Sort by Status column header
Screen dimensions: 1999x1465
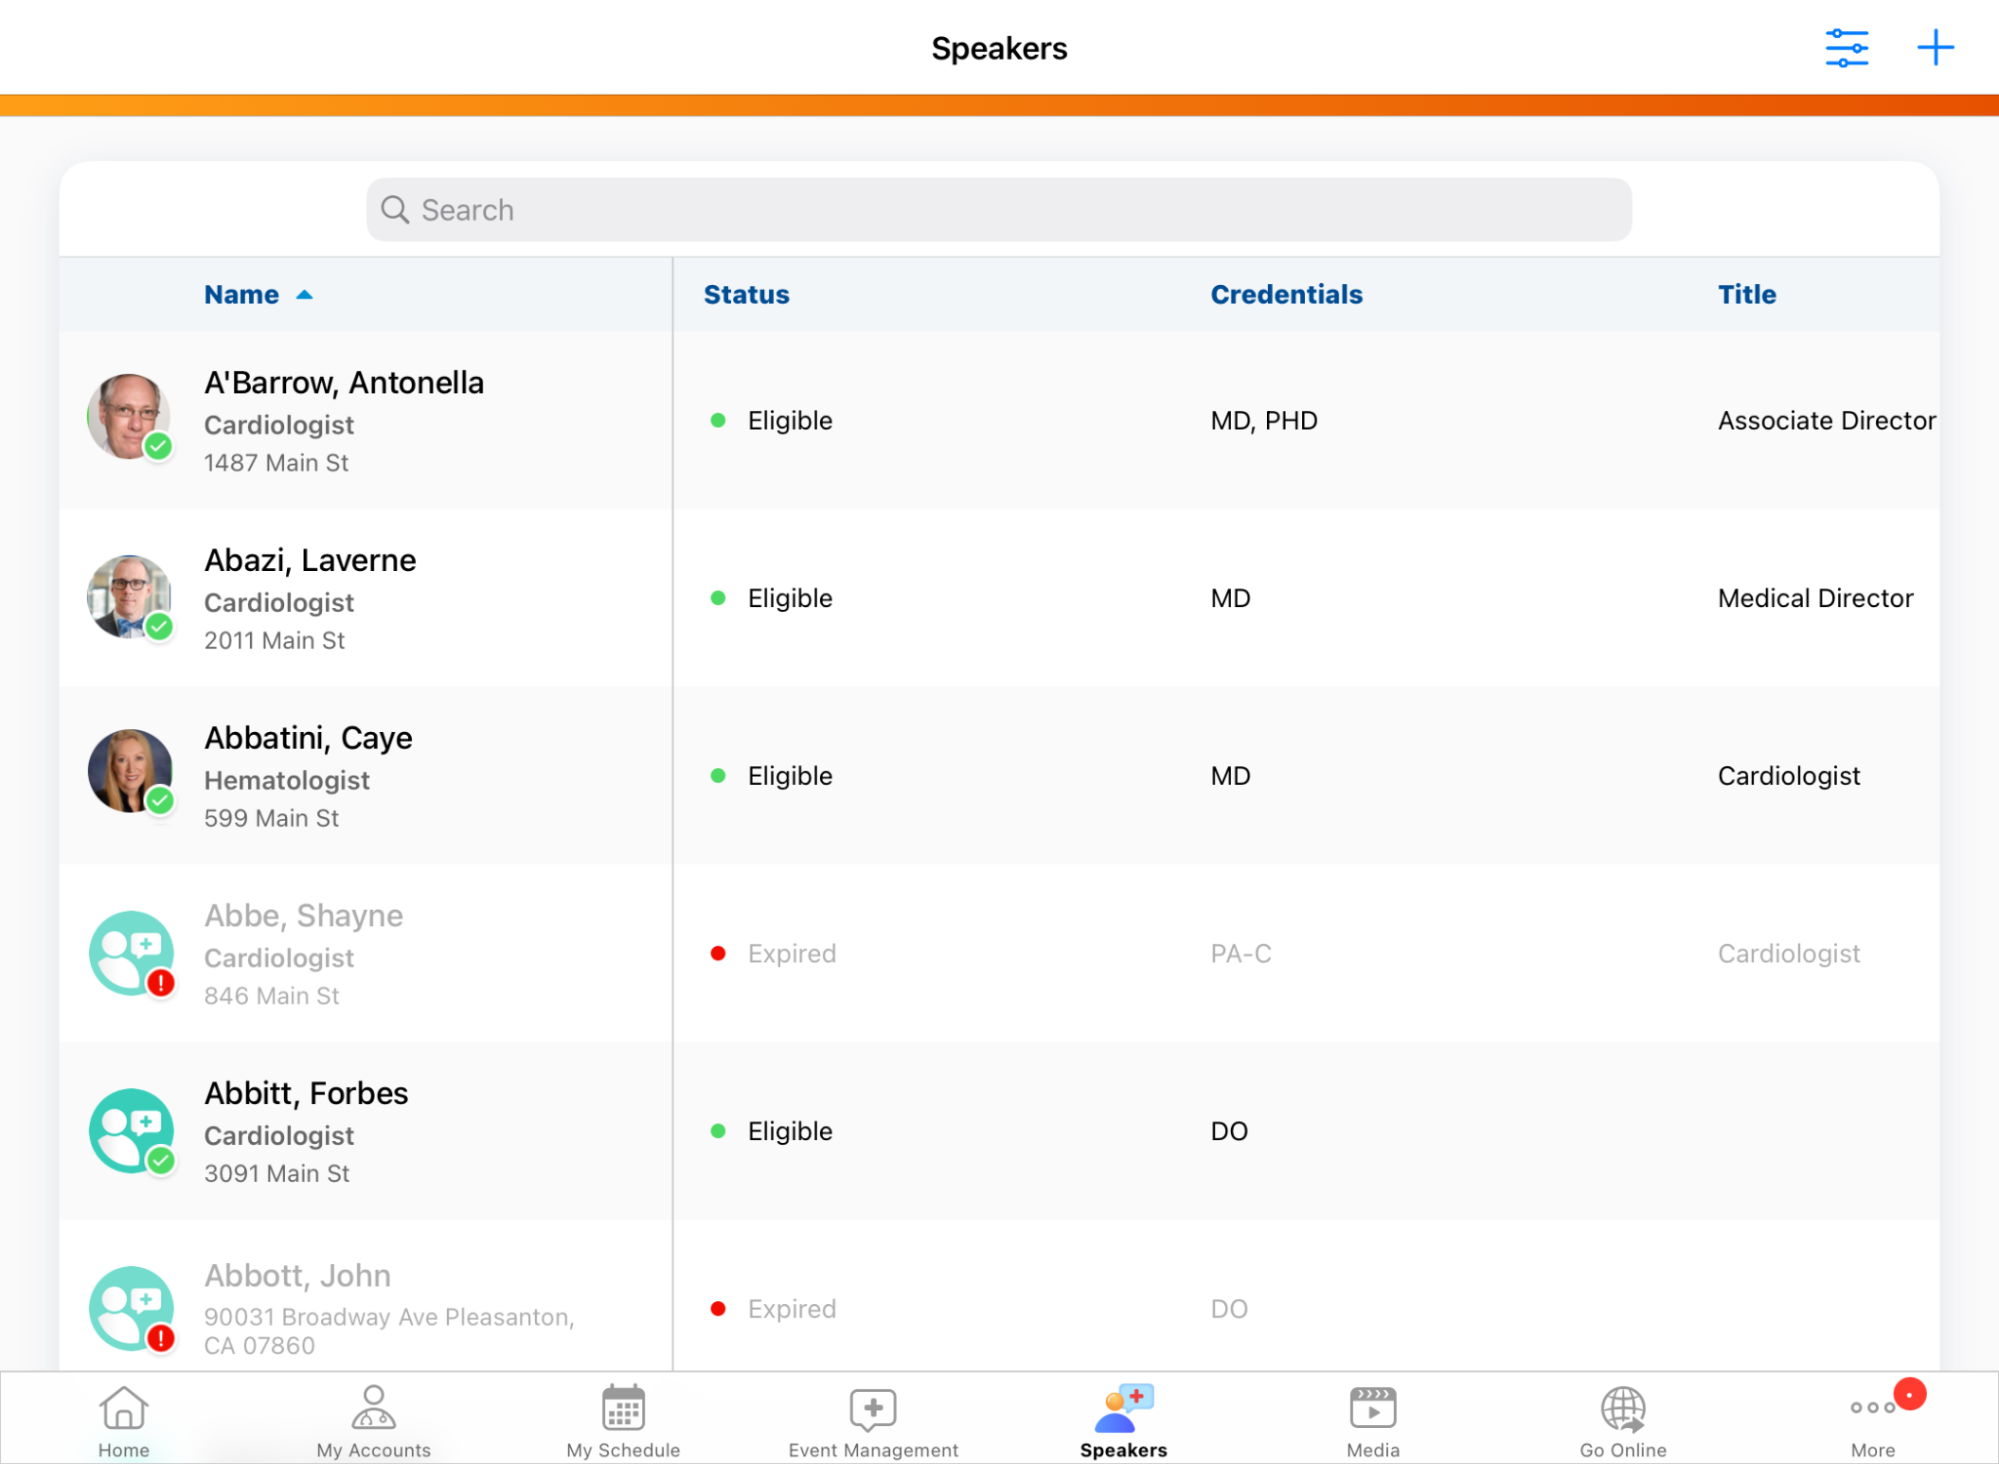pyautogui.click(x=746, y=295)
